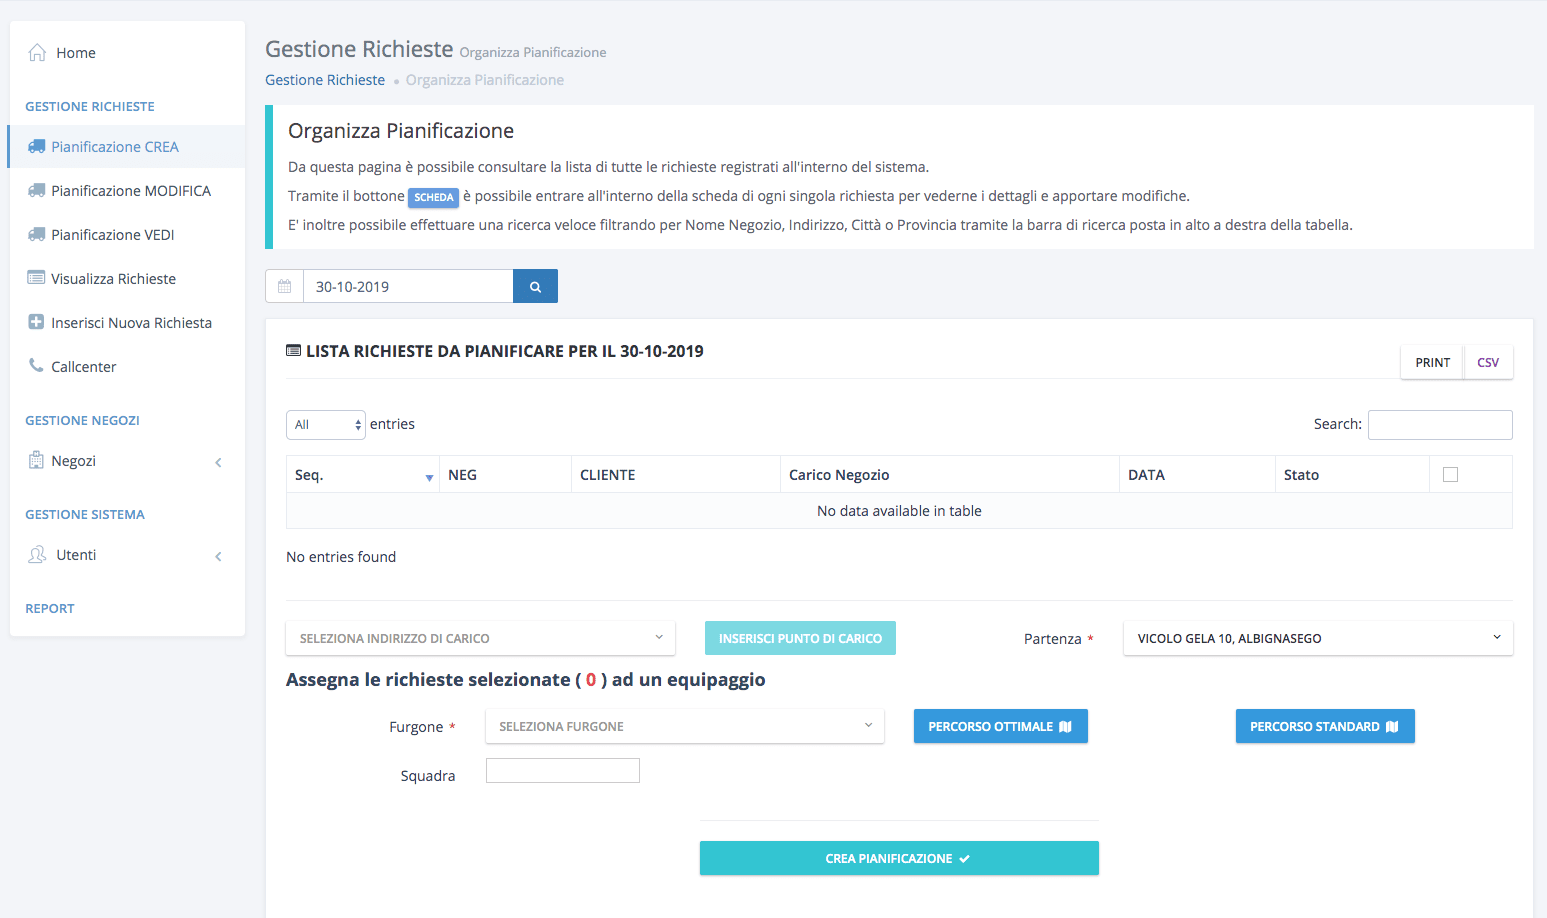
Task: Click the Crea Pianificazione button
Action: tap(898, 858)
